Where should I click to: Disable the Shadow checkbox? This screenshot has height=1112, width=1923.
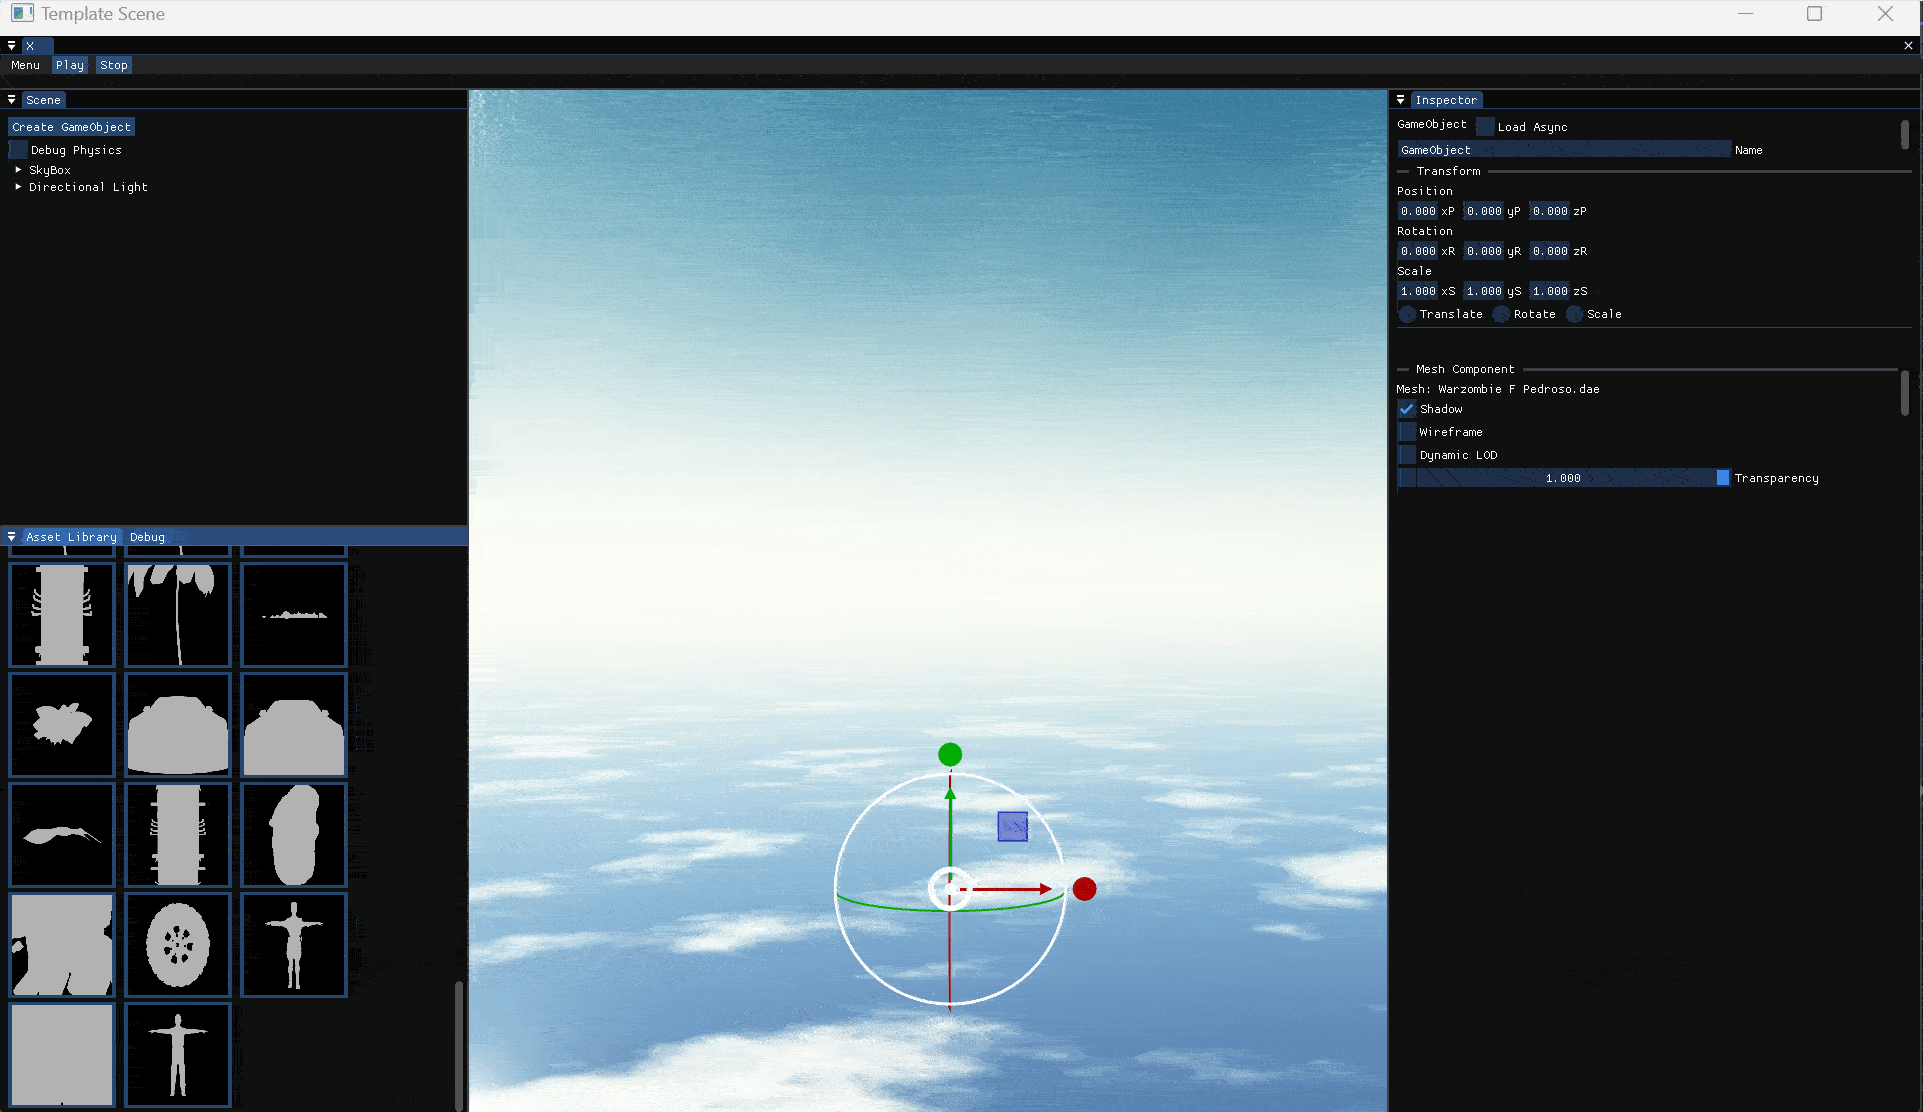tap(1407, 409)
